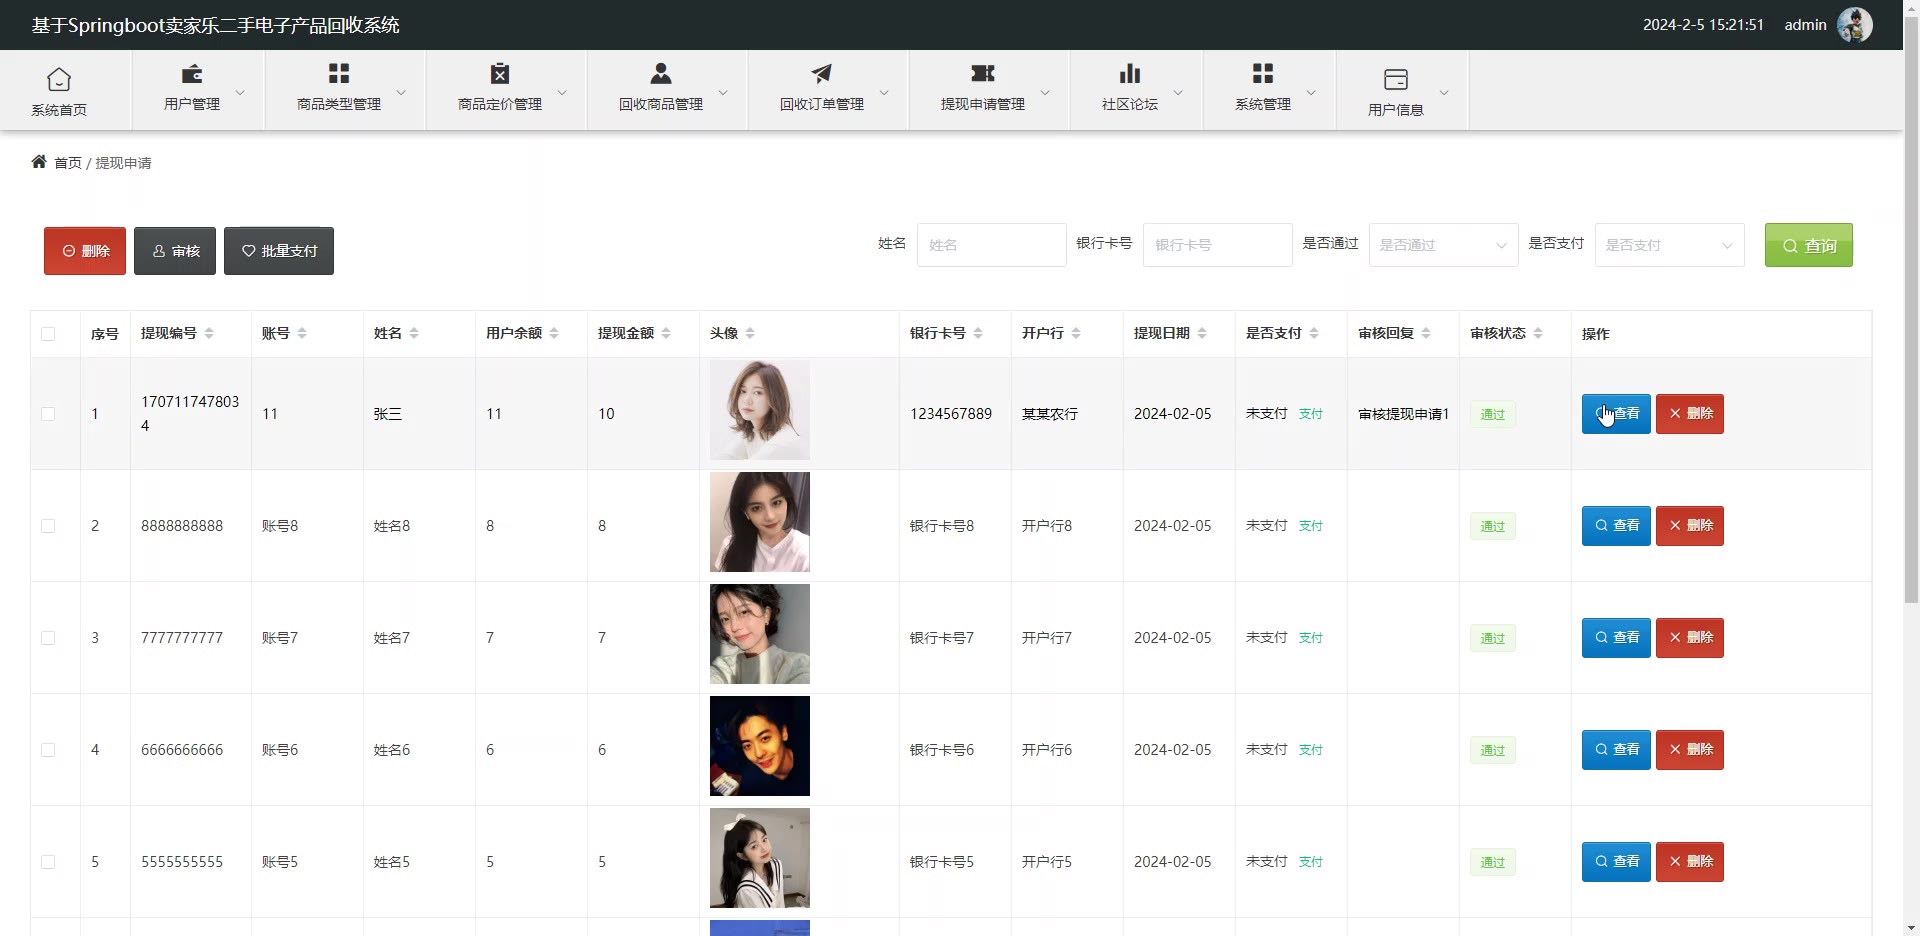Check the row for 姓名7

pyautogui.click(x=48, y=638)
